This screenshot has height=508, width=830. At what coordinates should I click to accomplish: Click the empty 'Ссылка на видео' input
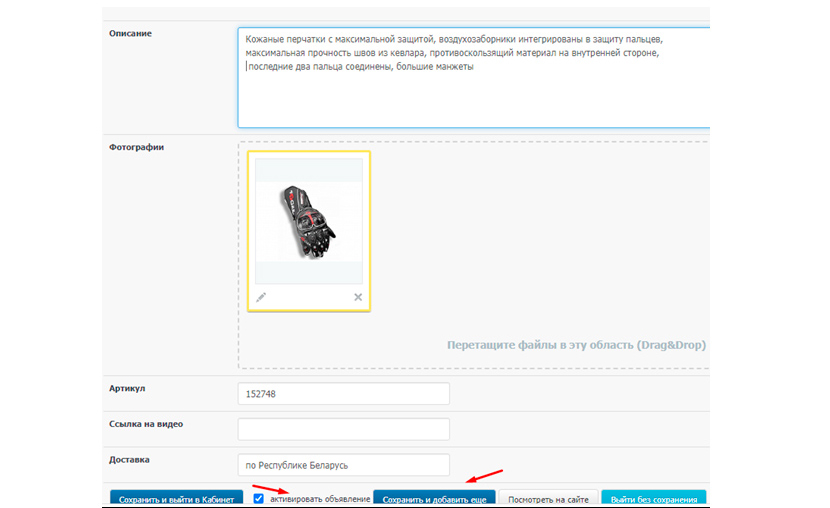[x=344, y=429]
